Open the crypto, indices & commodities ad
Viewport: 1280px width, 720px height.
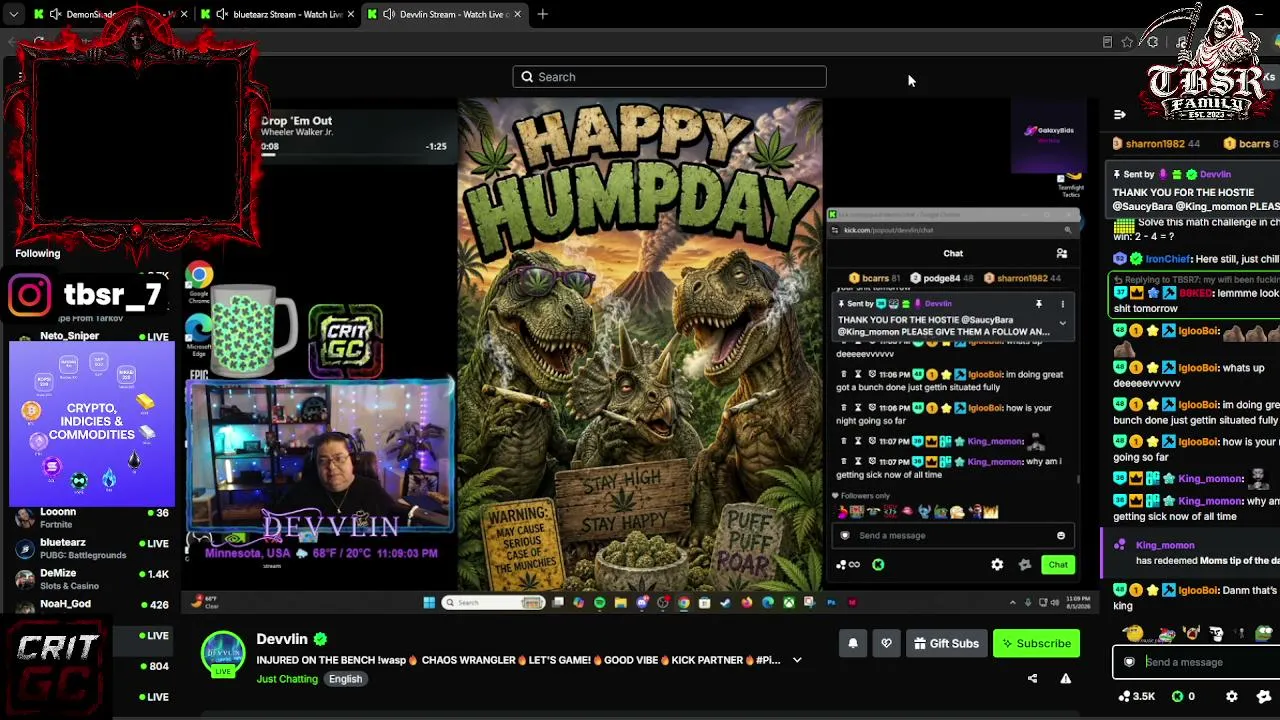click(92, 424)
